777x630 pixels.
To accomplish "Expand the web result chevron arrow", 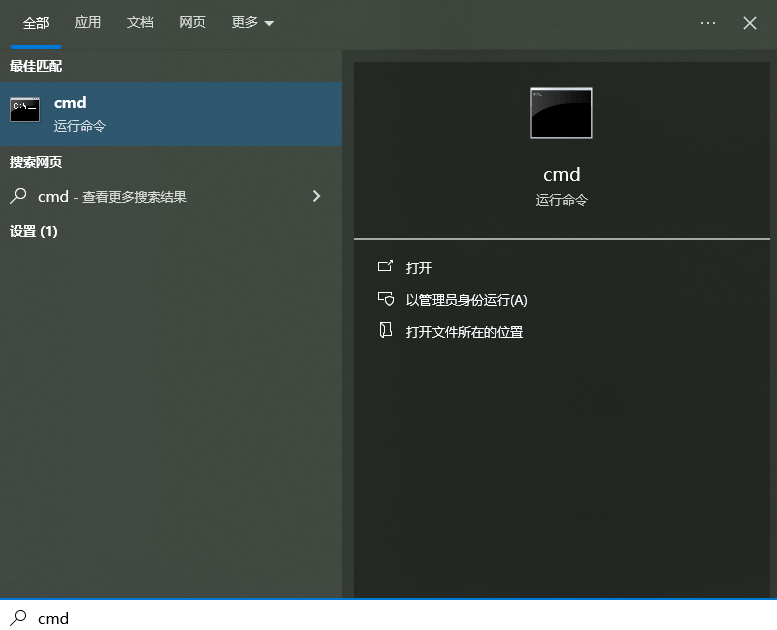I will click(317, 196).
